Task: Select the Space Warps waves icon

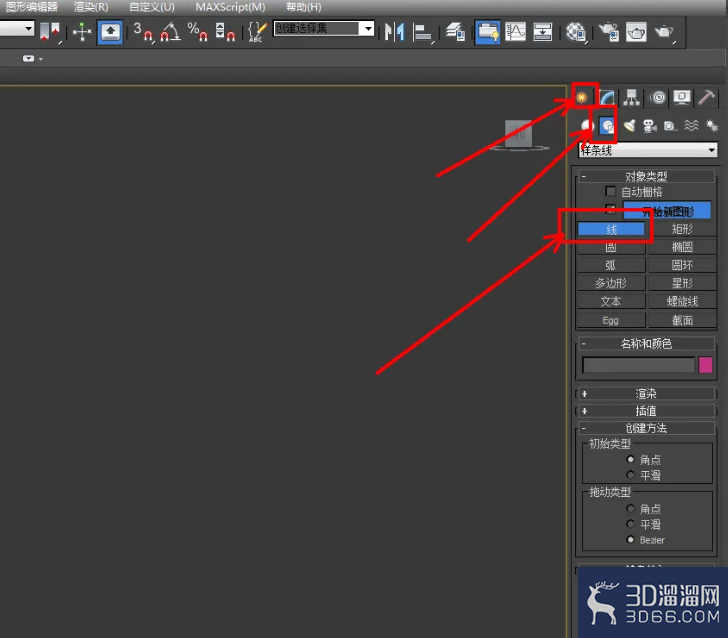Action: [x=691, y=126]
